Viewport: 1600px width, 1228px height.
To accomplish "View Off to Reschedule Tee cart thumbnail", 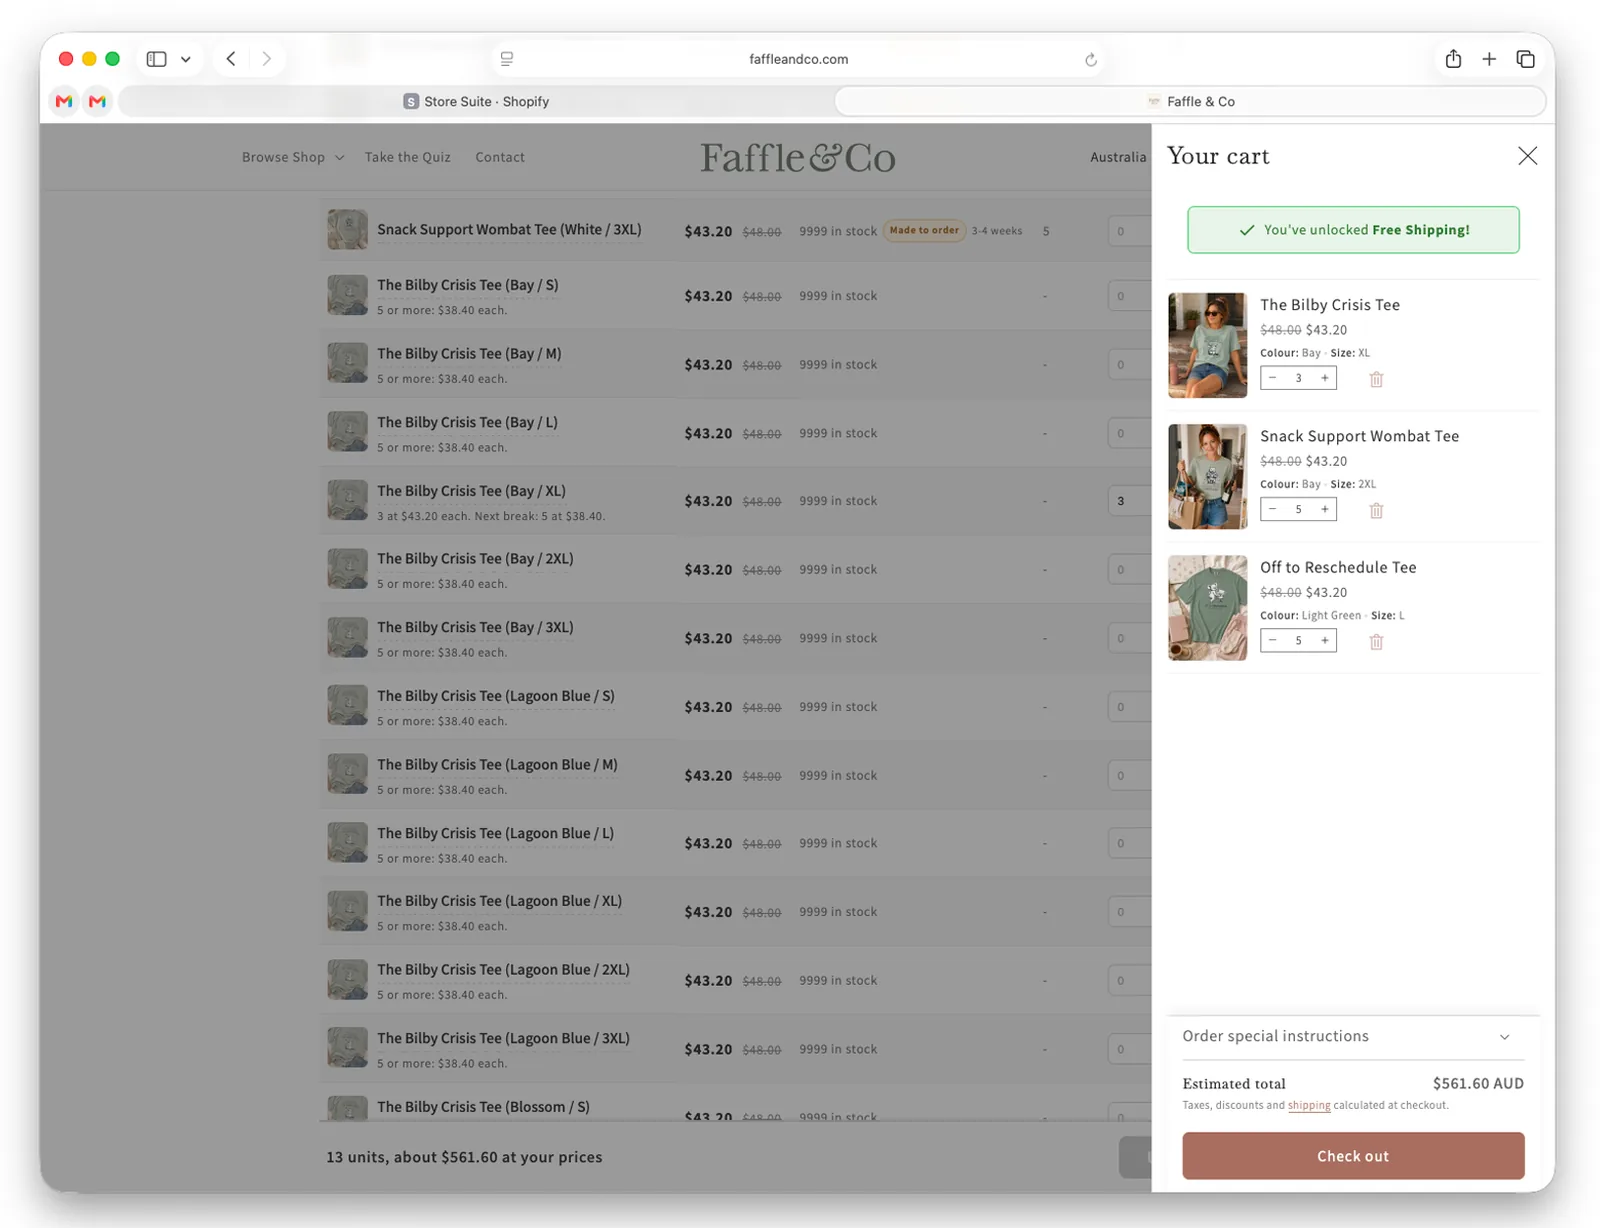I will point(1208,608).
